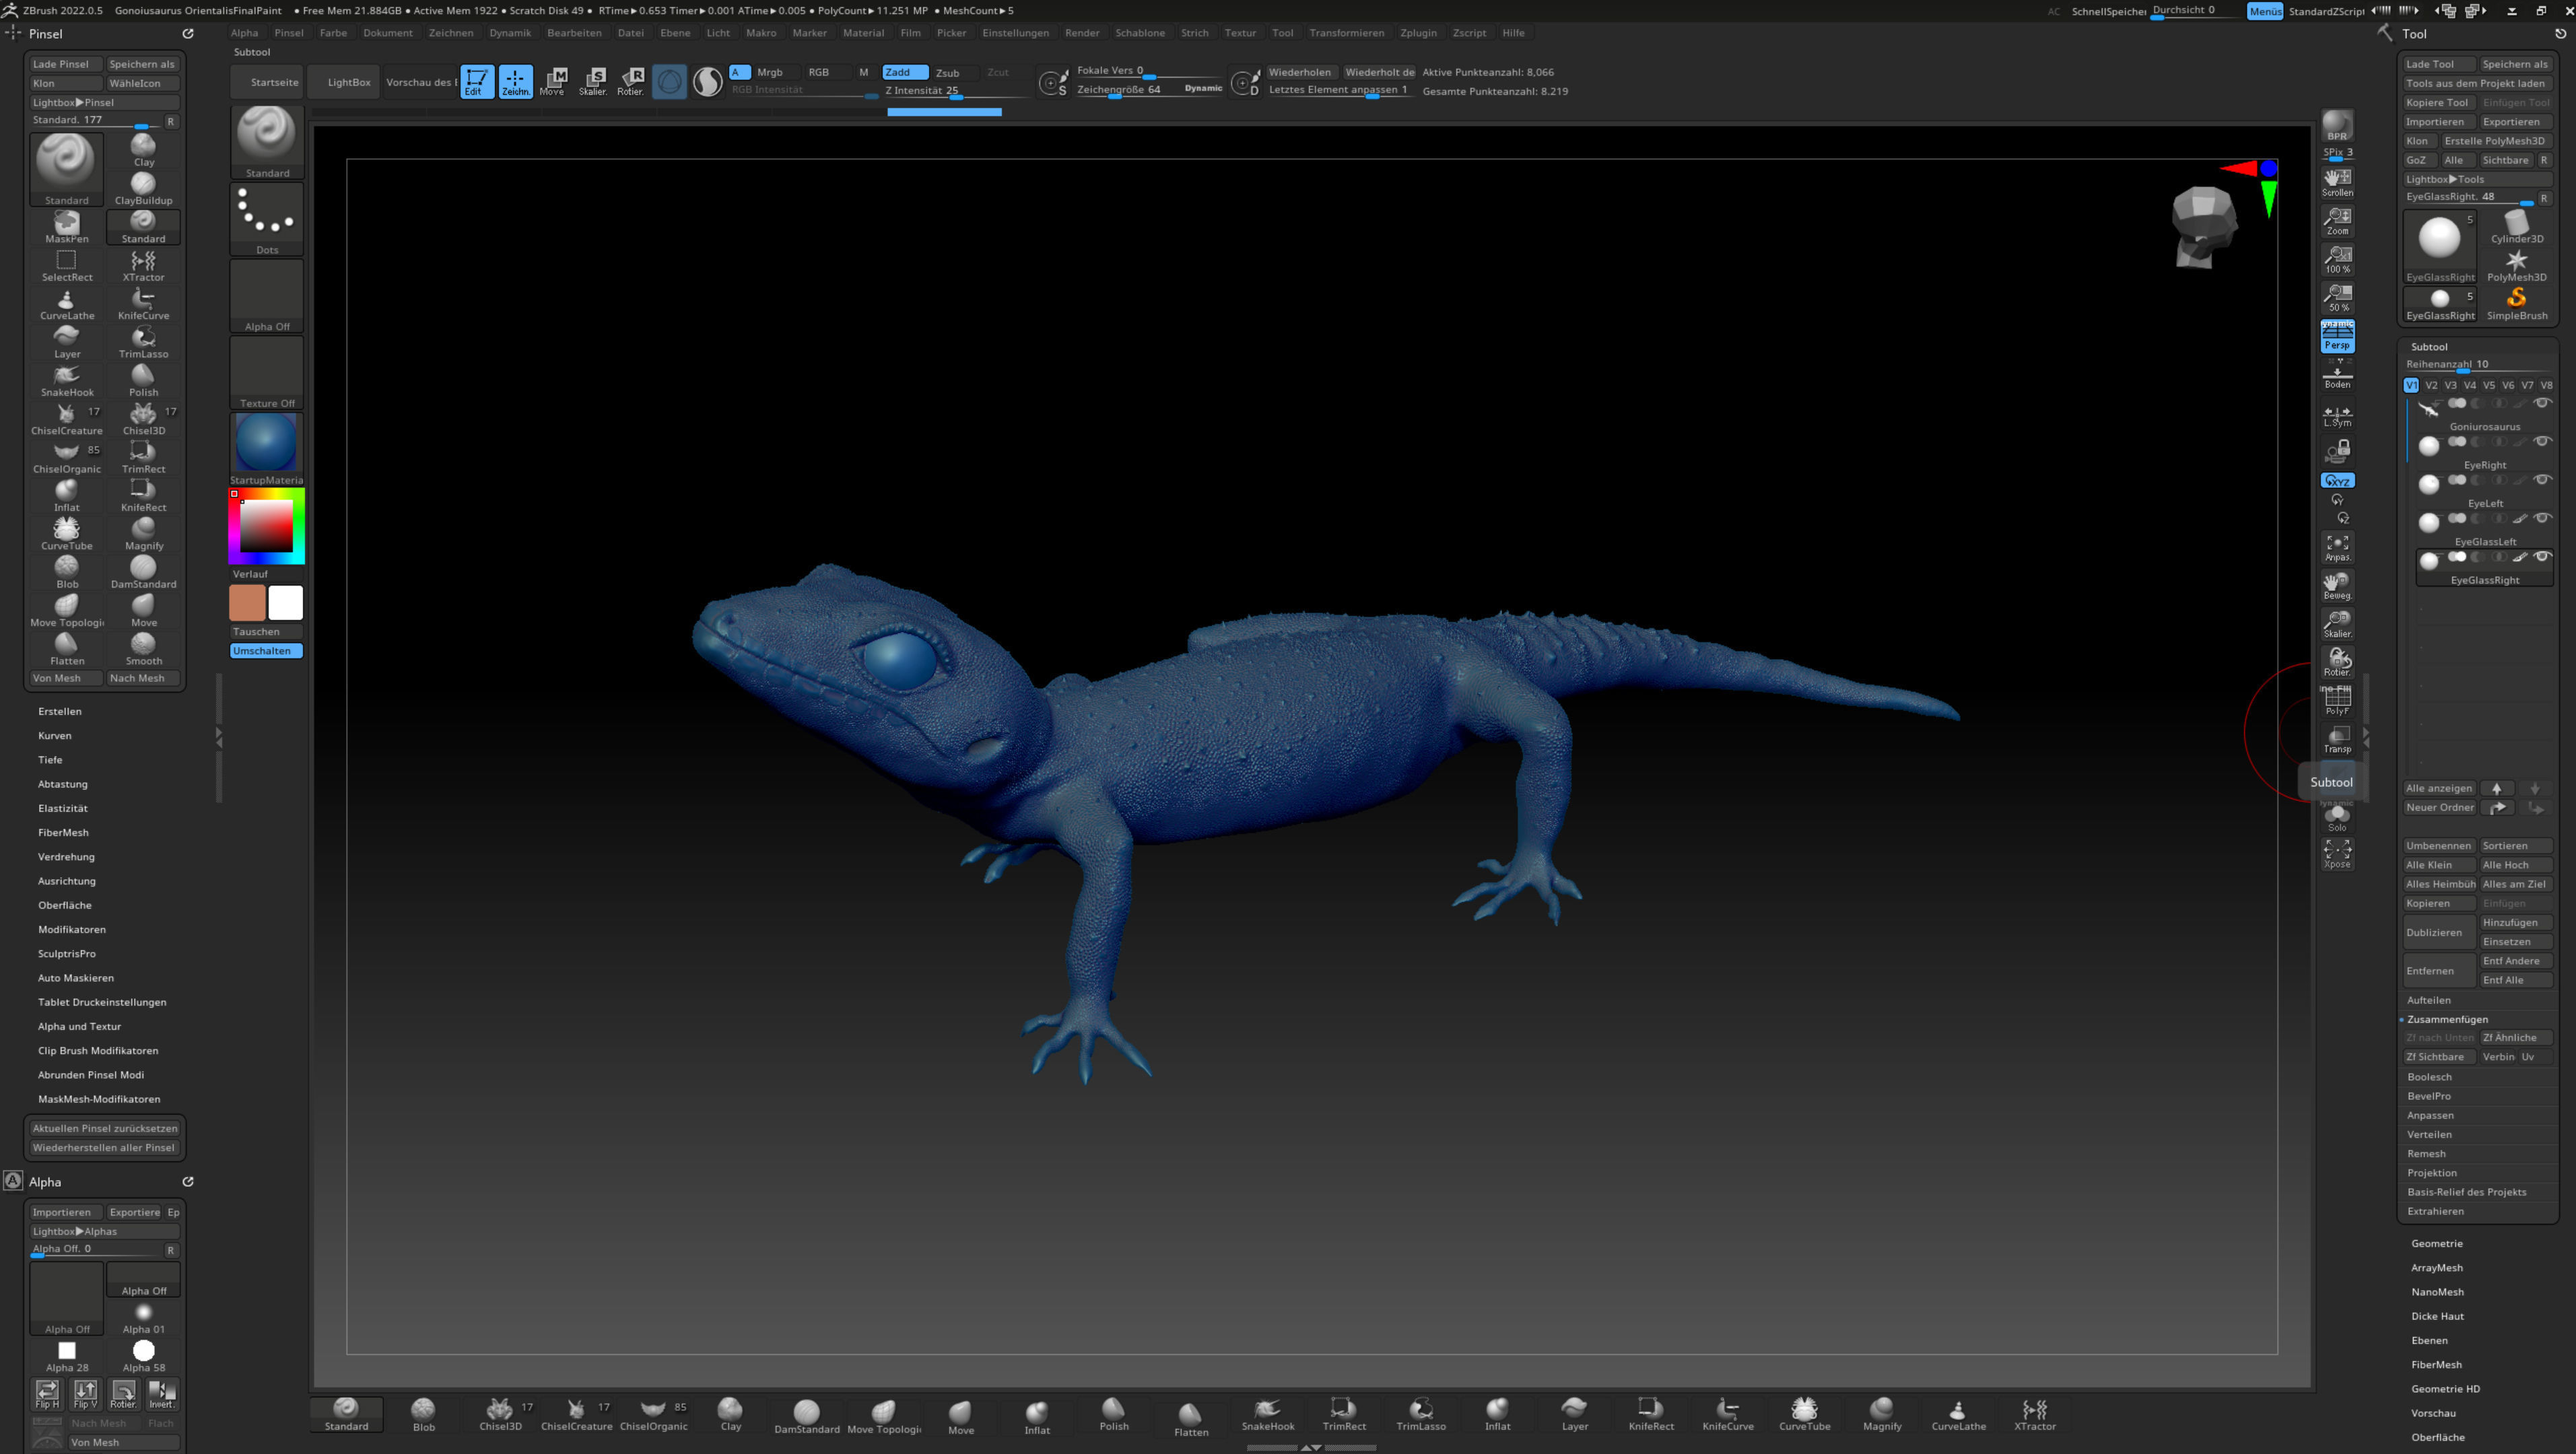Screen dimensions: 2576x1454
Task: Select TrimLasso brush in bottom shelf
Action: pyautogui.click(x=1420, y=1415)
